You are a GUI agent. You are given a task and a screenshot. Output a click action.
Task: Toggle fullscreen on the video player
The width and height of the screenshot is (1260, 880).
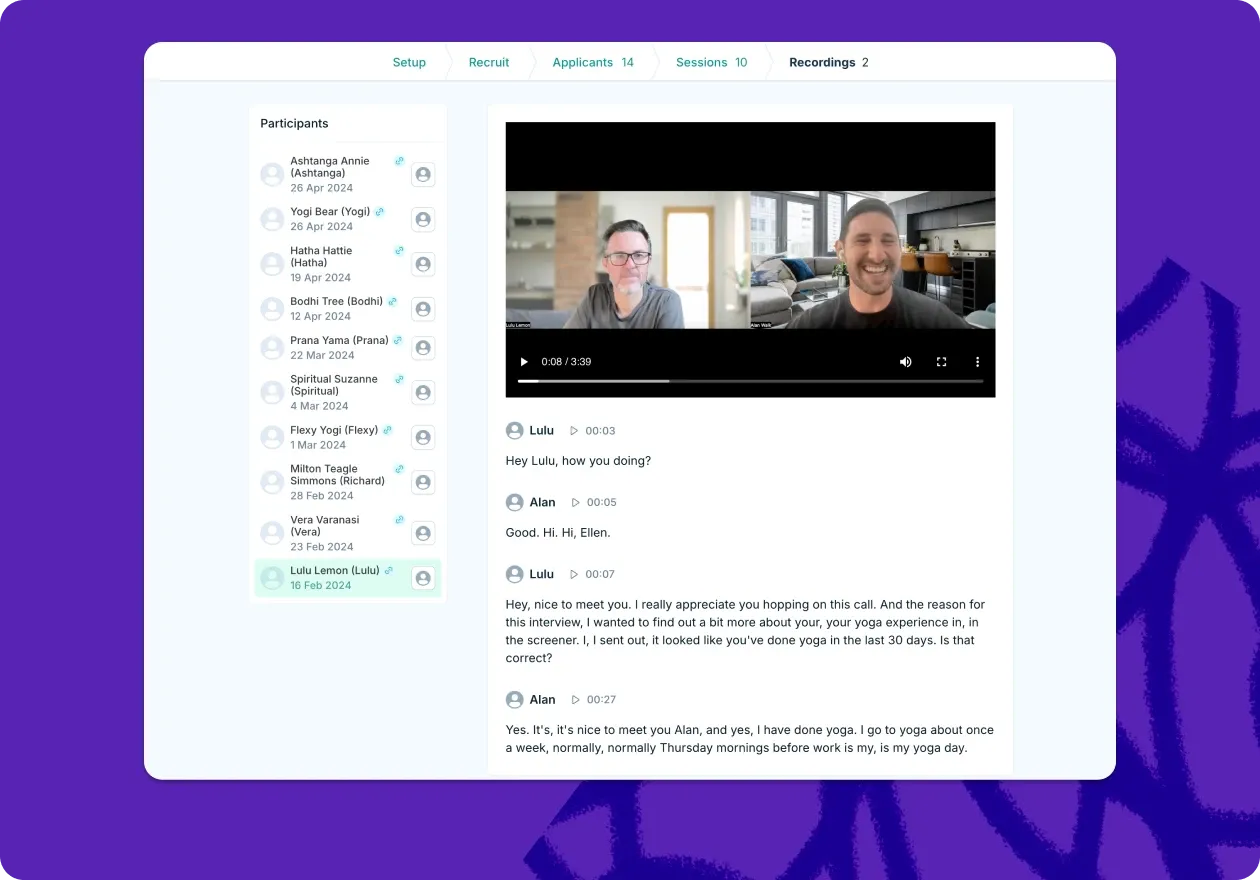941,361
